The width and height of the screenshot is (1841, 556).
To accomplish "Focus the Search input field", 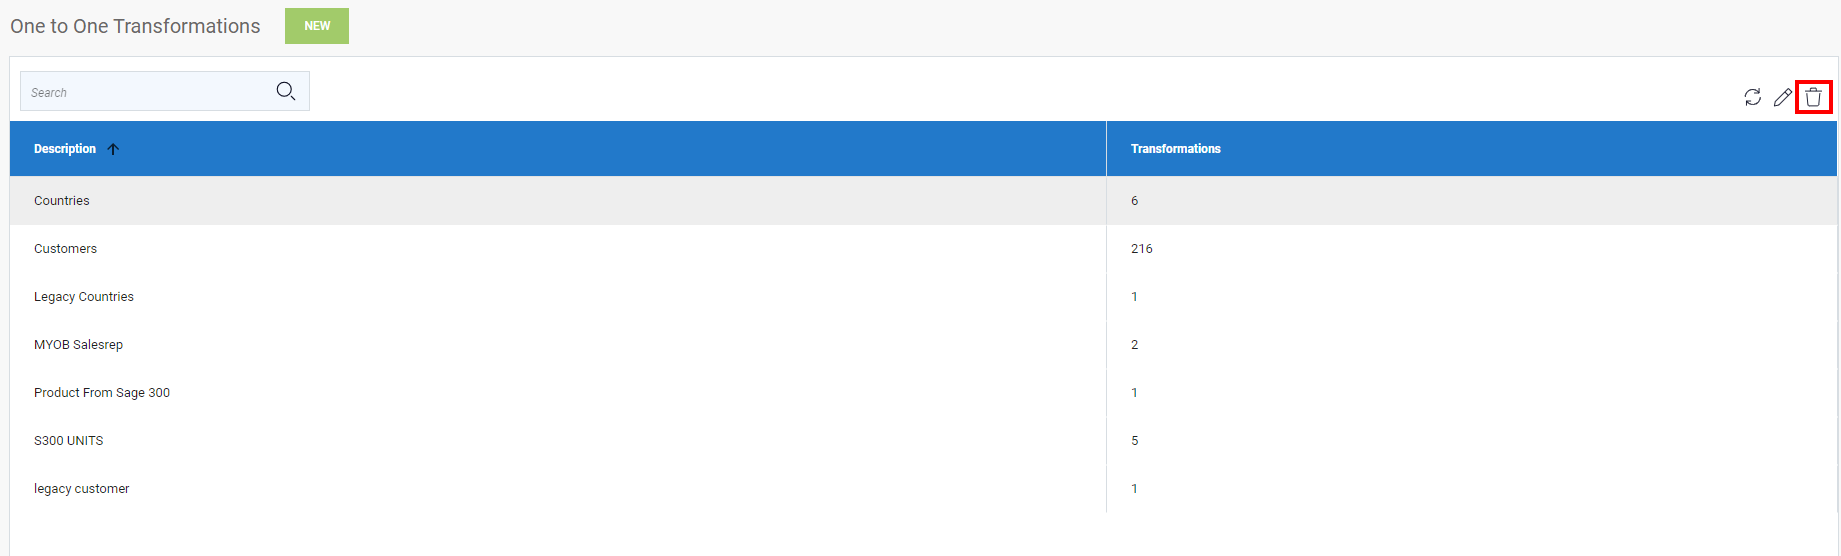I will (165, 91).
